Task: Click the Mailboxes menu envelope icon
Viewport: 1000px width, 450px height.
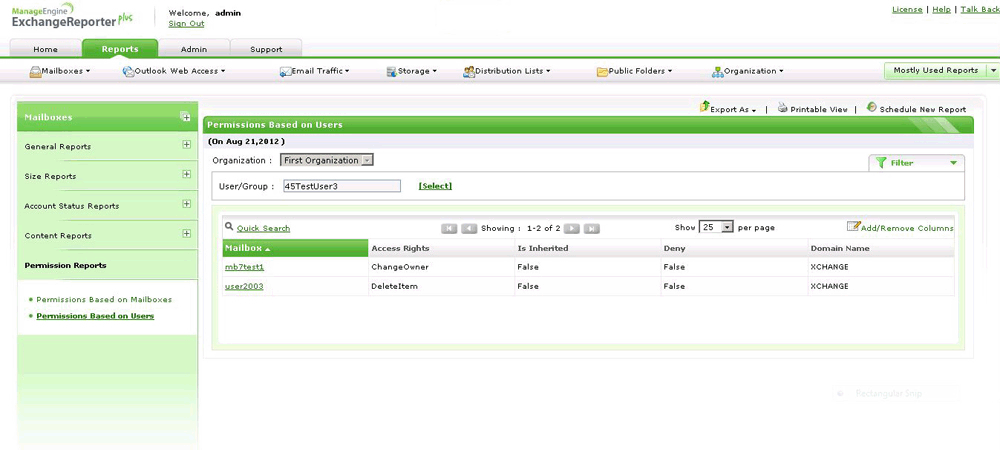Action: (35, 72)
